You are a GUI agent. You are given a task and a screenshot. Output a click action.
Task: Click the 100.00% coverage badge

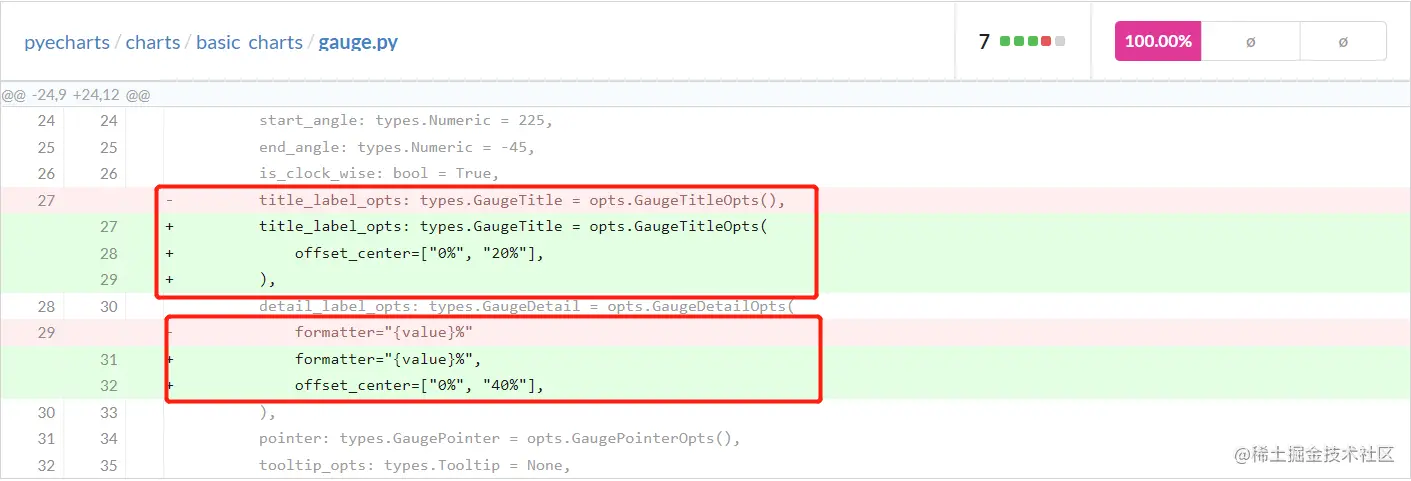1158,42
